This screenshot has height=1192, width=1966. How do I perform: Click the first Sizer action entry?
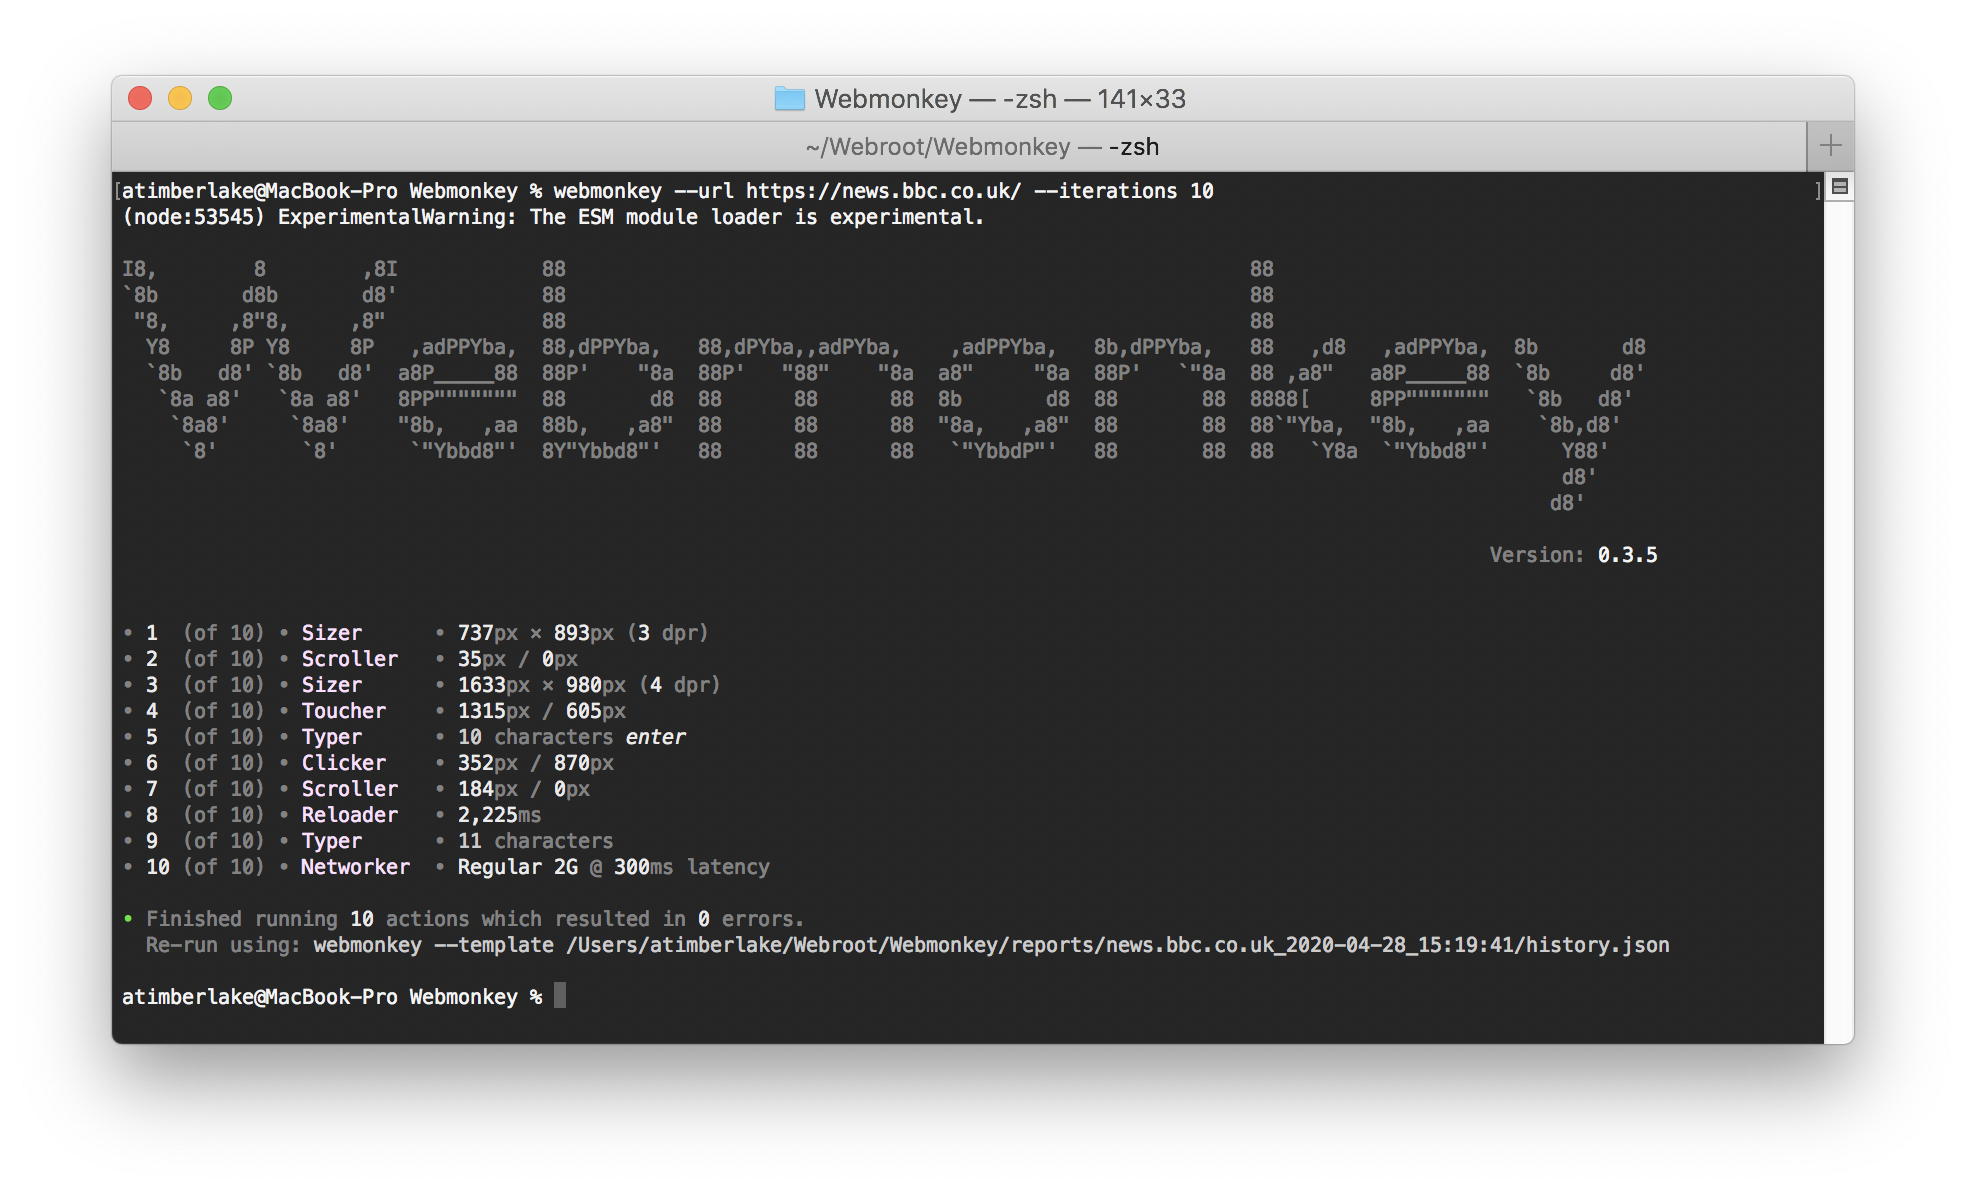(331, 633)
